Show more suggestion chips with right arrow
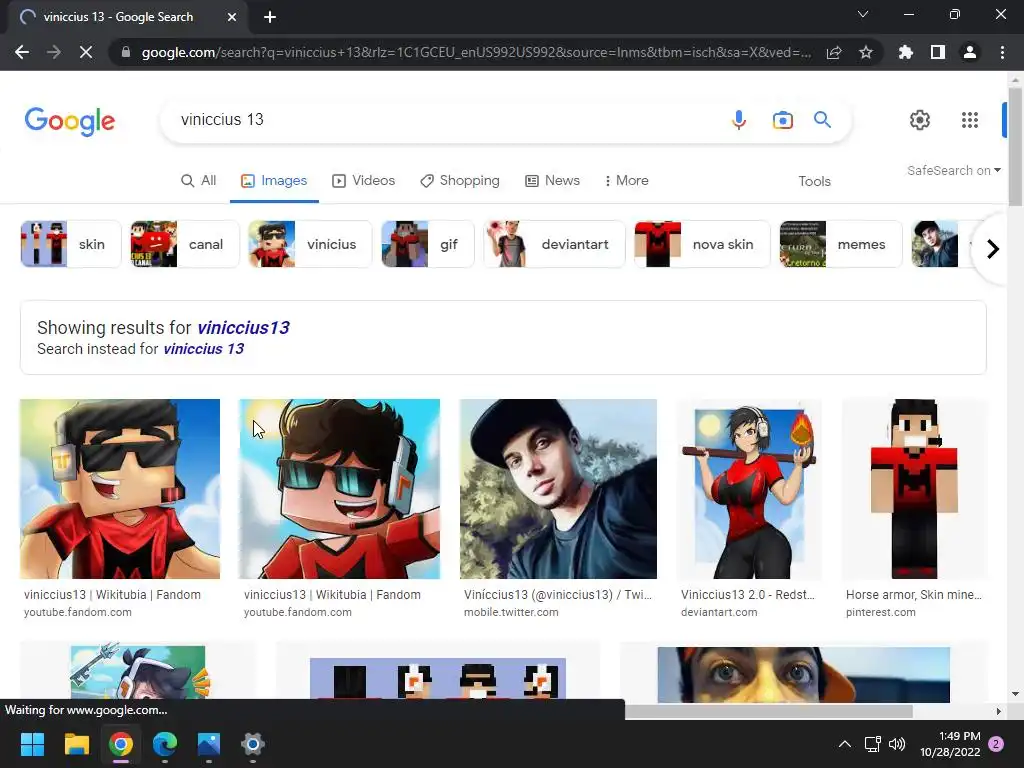Image resolution: width=1024 pixels, height=768 pixels. point(993,249)
